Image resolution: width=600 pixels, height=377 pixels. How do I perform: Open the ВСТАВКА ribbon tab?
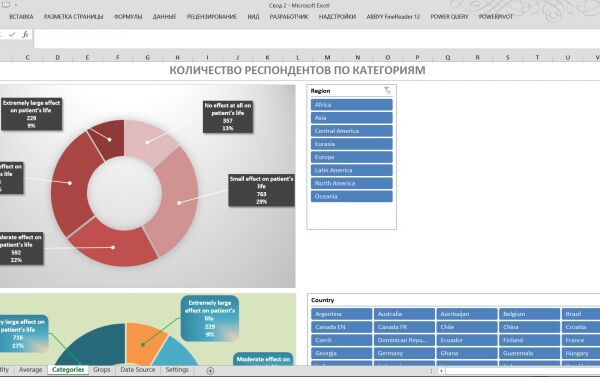coord(21,17)
